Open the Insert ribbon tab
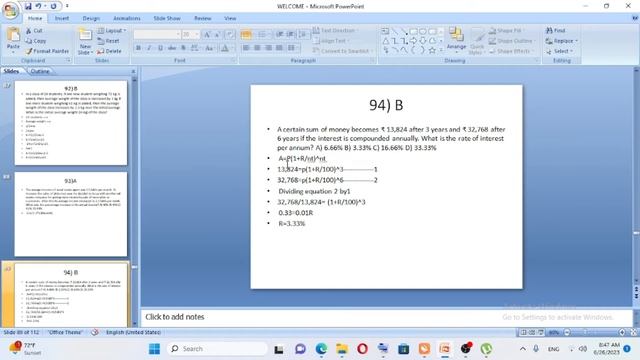Viewport: 640px width, 360px height. tap(62, 18)
